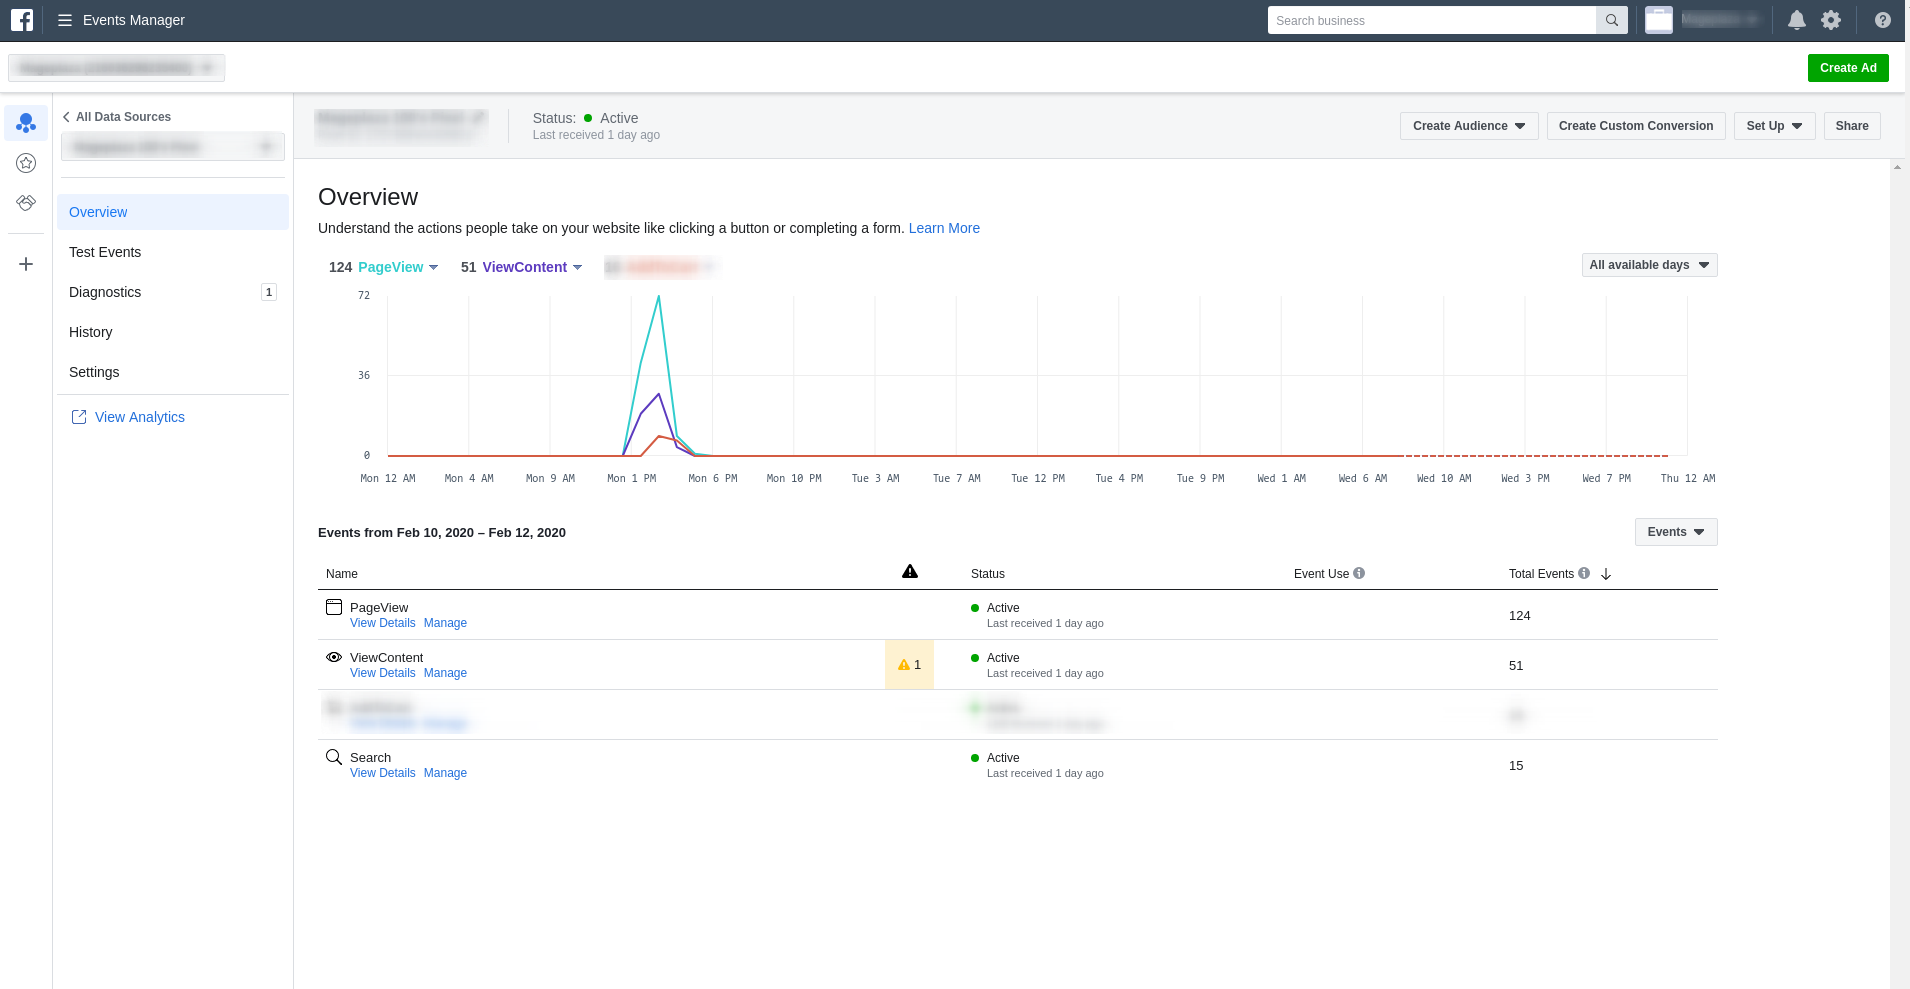Open the Settings tab in sidebar
The width and height of the screenshot is (1910, 989).
click(173, 372)
